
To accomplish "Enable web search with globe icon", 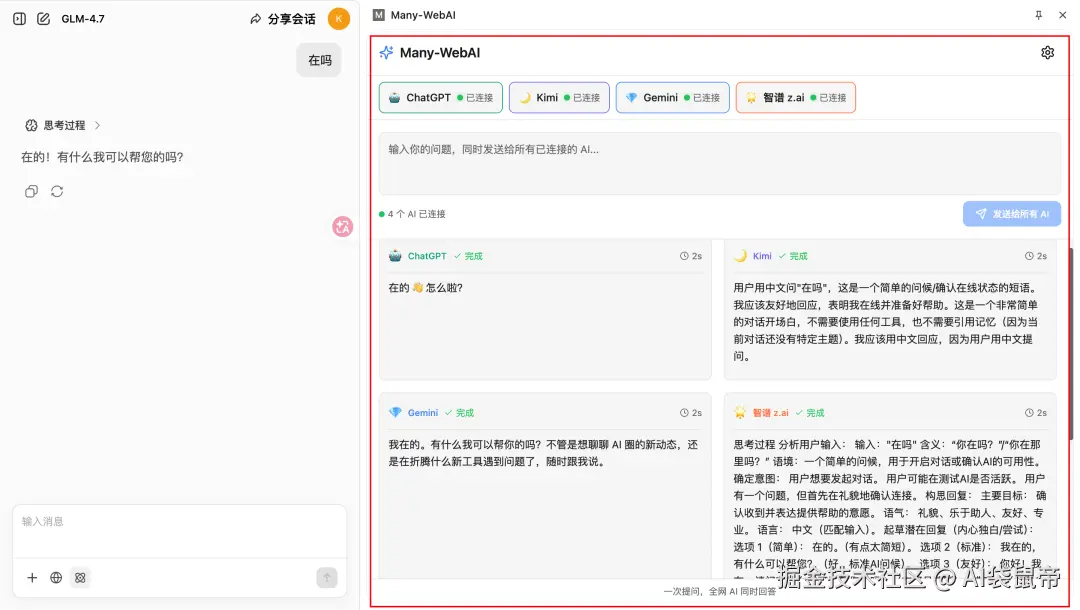I will click(56, 577).
